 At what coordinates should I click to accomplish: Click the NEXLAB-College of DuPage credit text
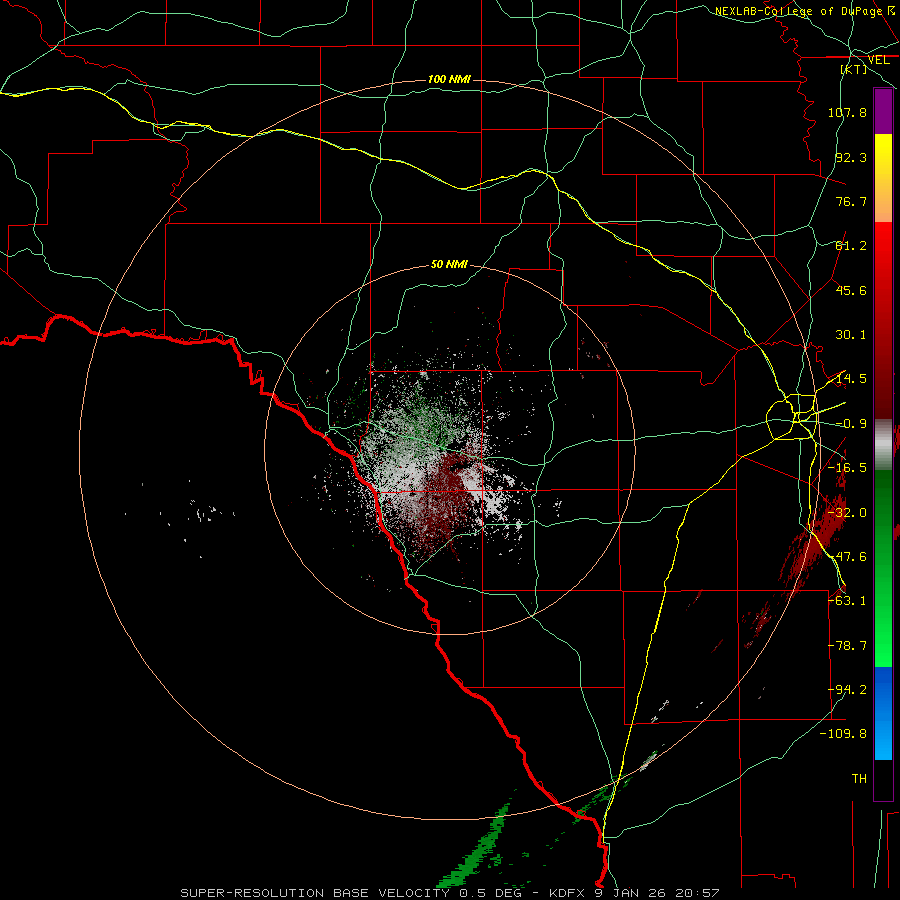click(798, 11)
